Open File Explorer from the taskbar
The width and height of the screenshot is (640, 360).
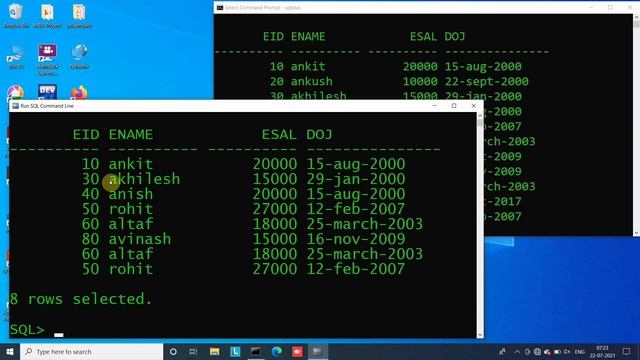pos(214,351)
